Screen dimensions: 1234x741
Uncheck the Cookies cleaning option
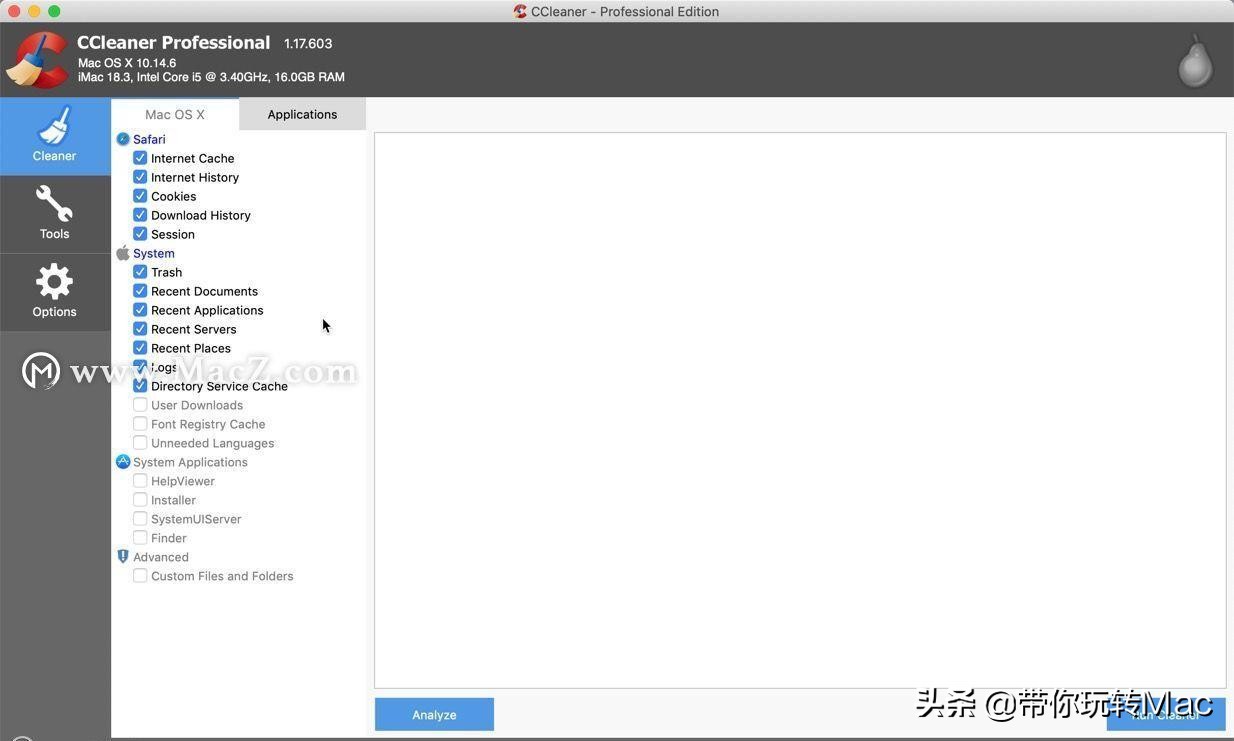point(140,195)
